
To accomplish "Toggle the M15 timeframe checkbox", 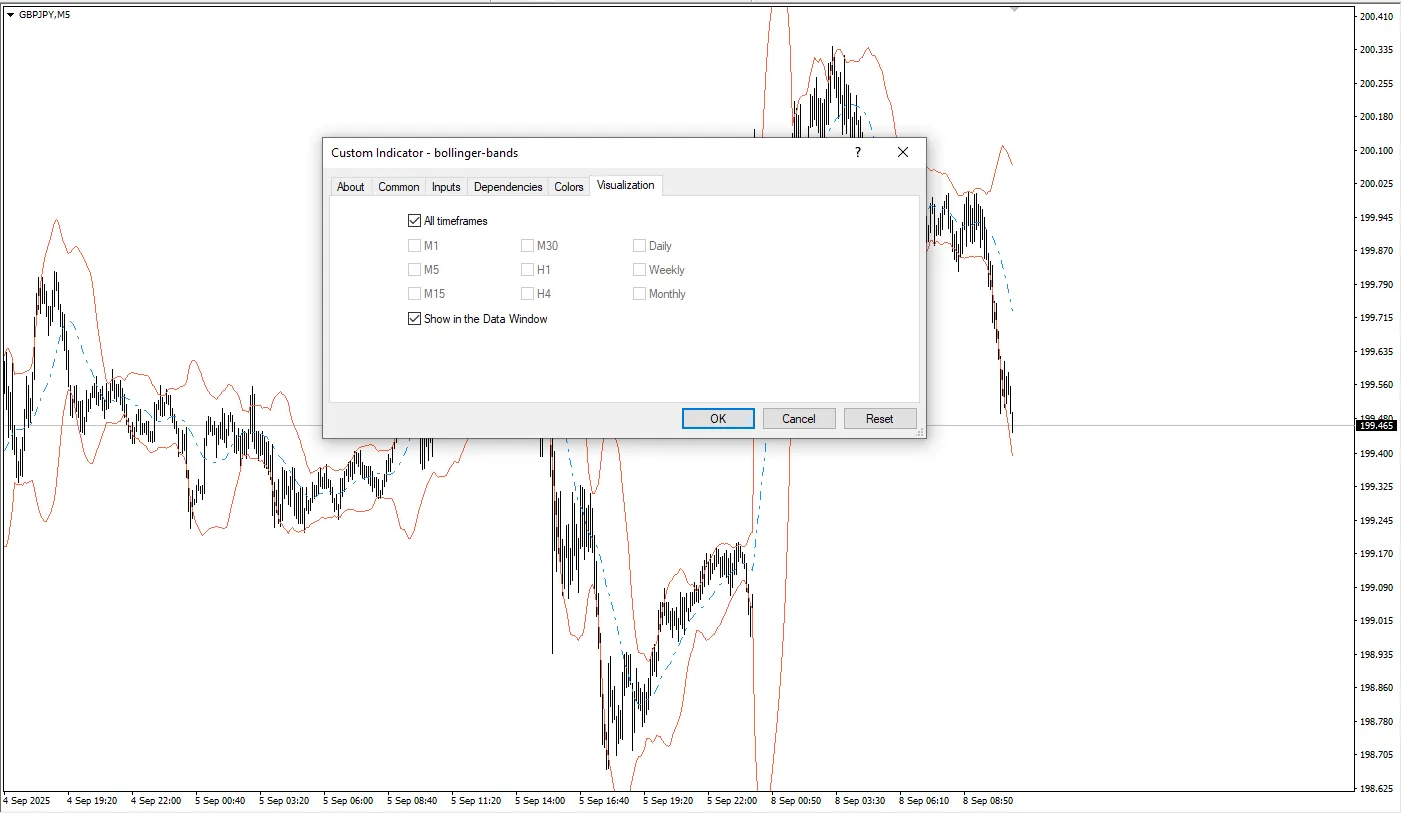I will pos(415,294).
